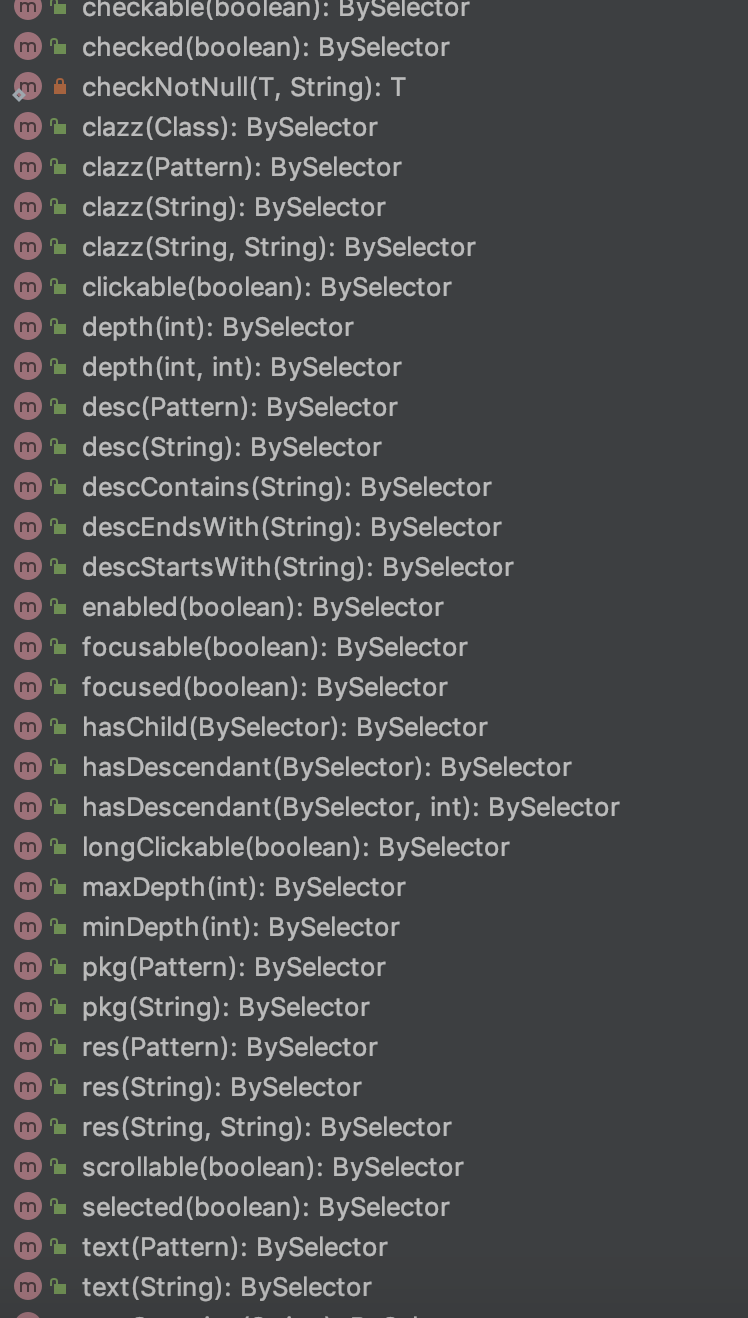This screenshot has height=1318, width=748.
Task: Click the method icon next to clazz(Class)
Action: [x=28, y=127]
